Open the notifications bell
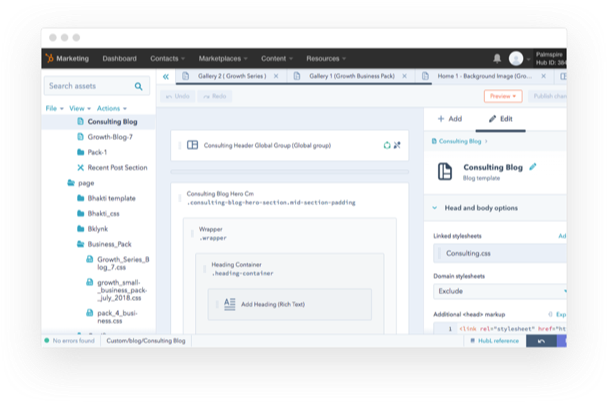Image resolution: width=608 pixels, height=403 pixels. (497, 58)
